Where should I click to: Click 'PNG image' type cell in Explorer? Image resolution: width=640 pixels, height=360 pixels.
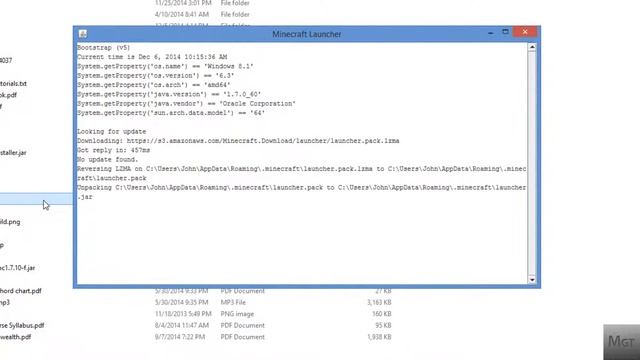(237, 314)
